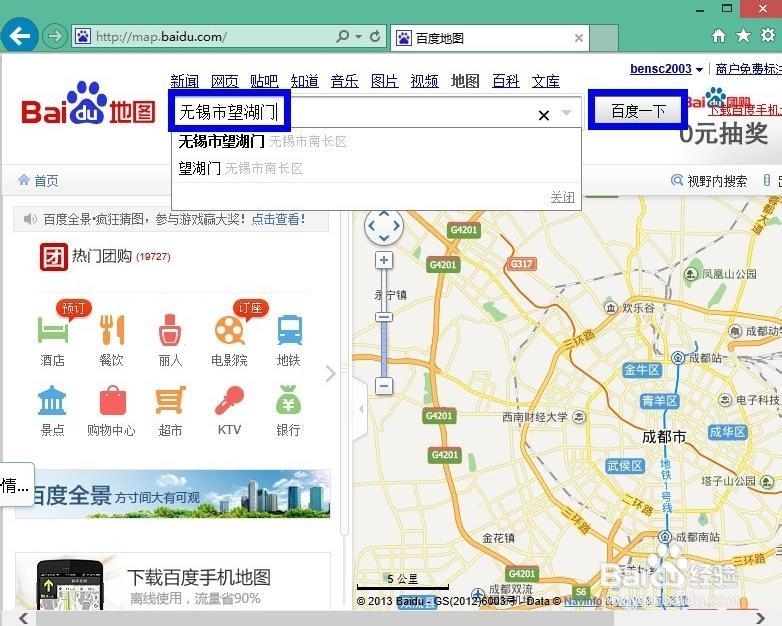
Task: Click the 武侯区 district label
Action: click(625, 466)
